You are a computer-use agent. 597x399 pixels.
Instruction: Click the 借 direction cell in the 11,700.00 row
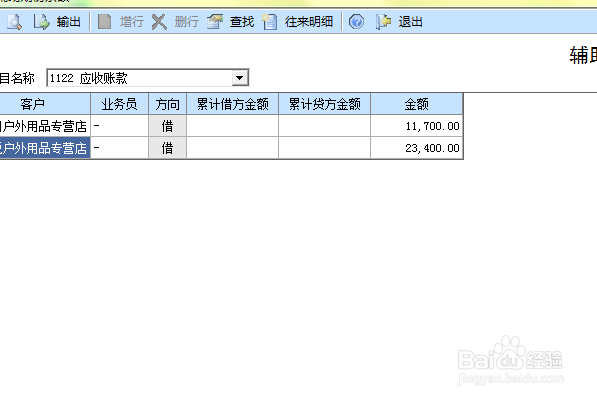click(x=167, y=126)
